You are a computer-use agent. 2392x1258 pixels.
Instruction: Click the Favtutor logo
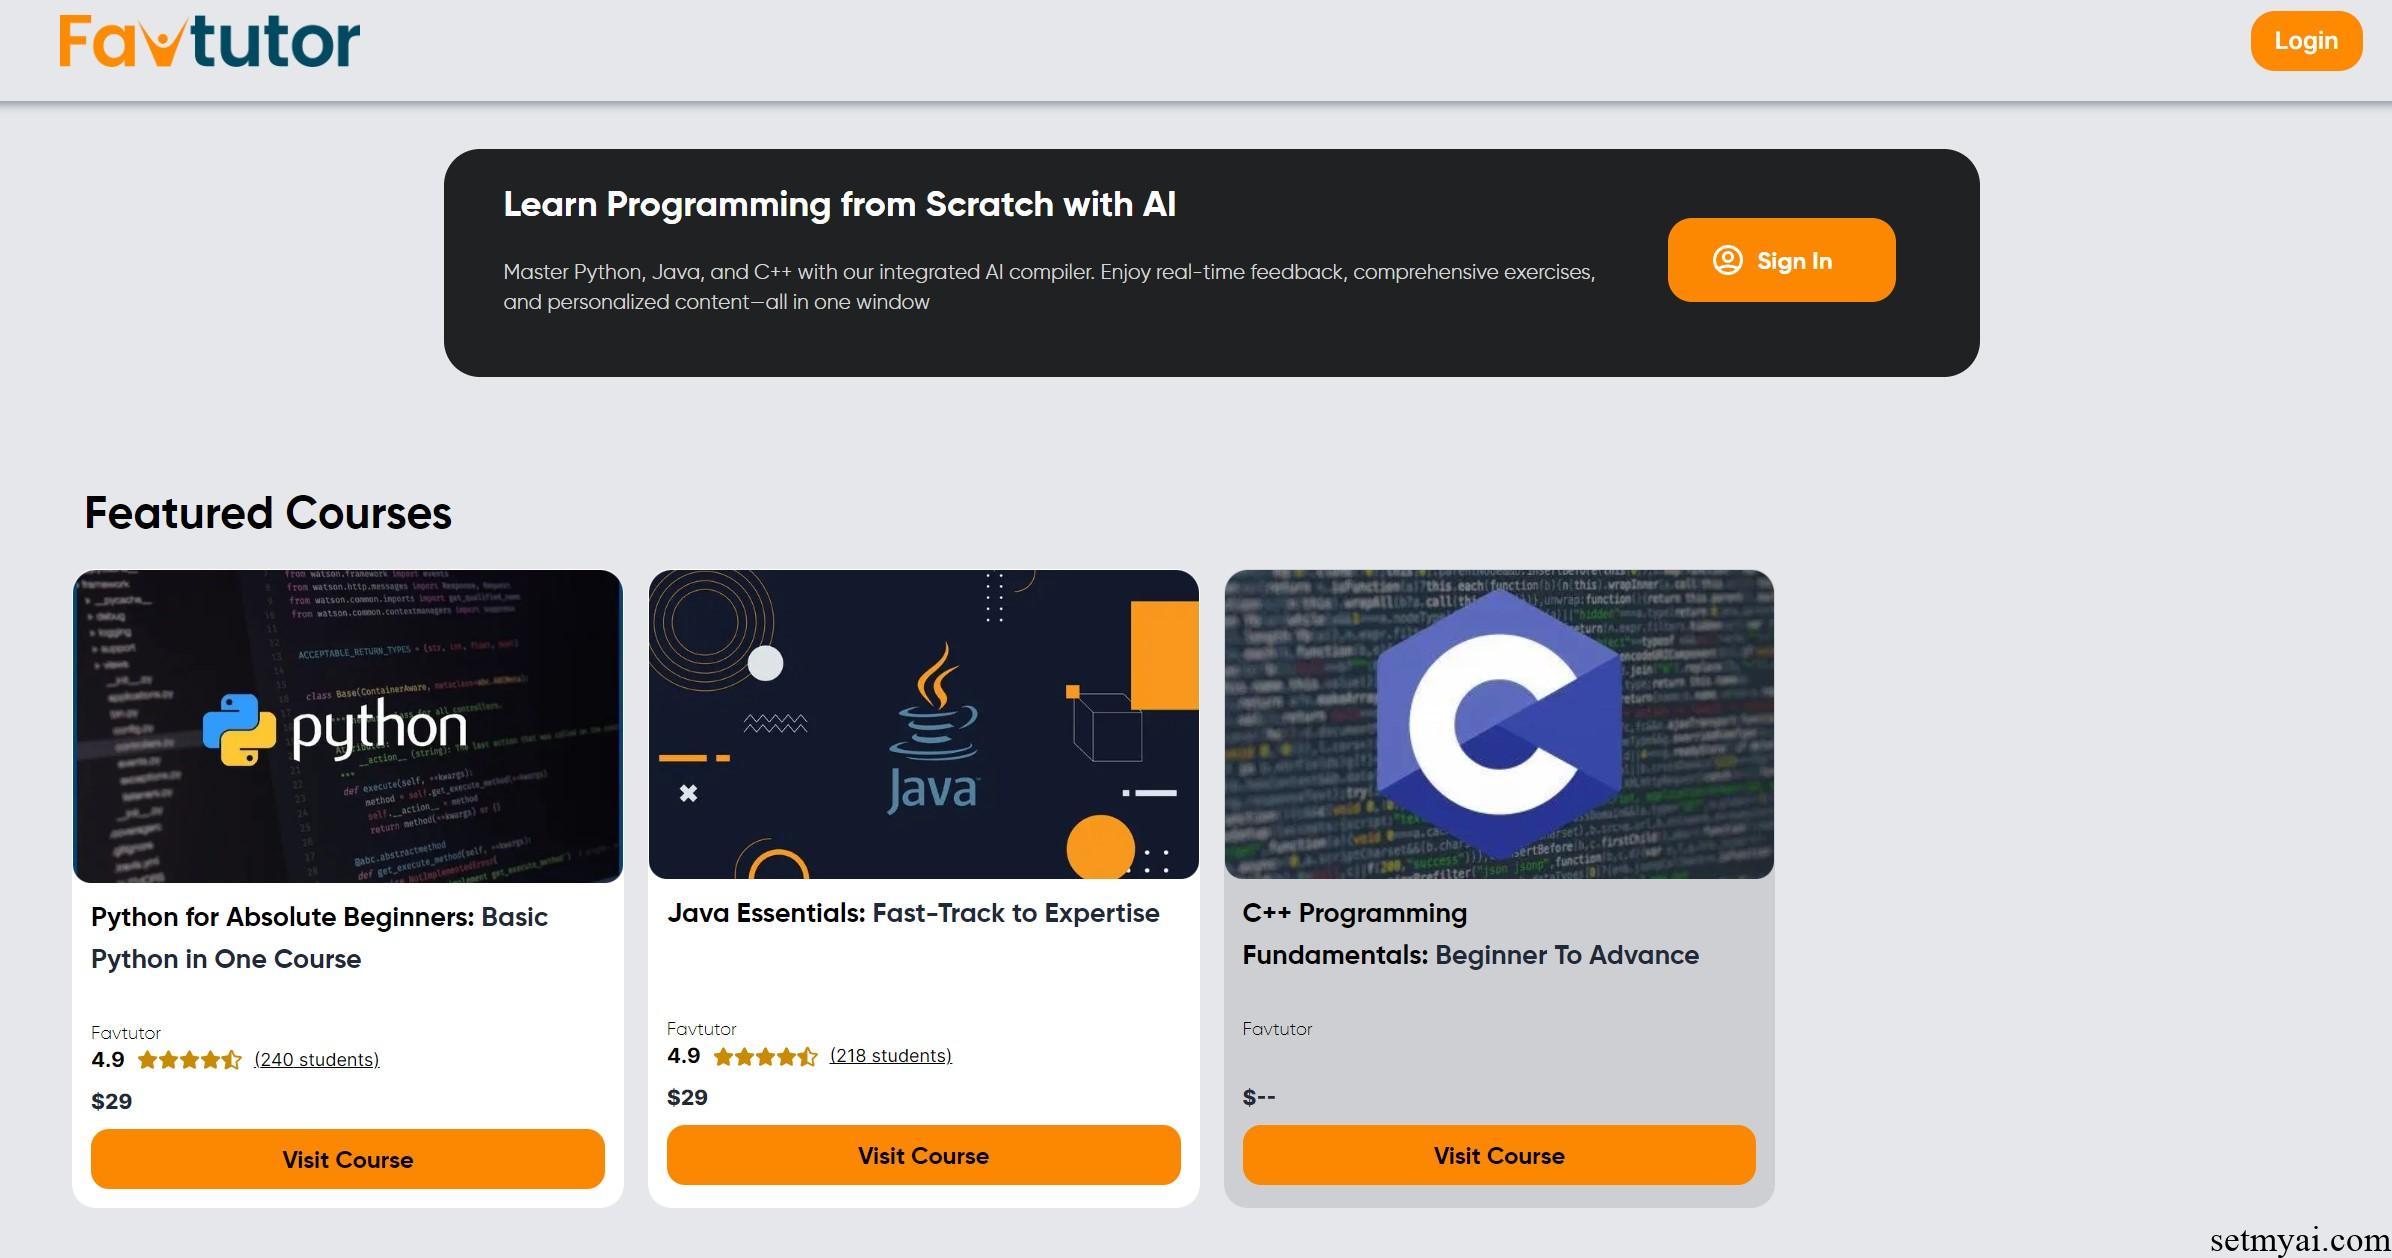click(209, 42)
